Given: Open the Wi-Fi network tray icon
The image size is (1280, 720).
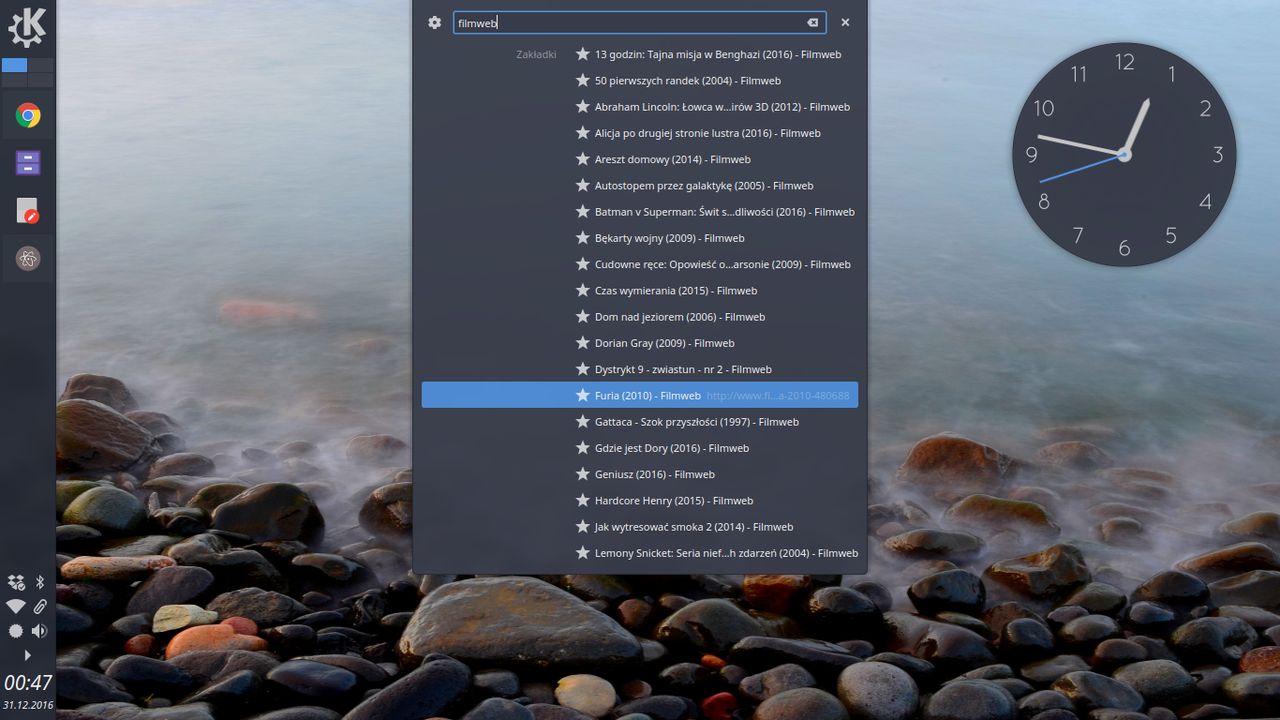Looking at the screenshot, I should tap(15, 606).
